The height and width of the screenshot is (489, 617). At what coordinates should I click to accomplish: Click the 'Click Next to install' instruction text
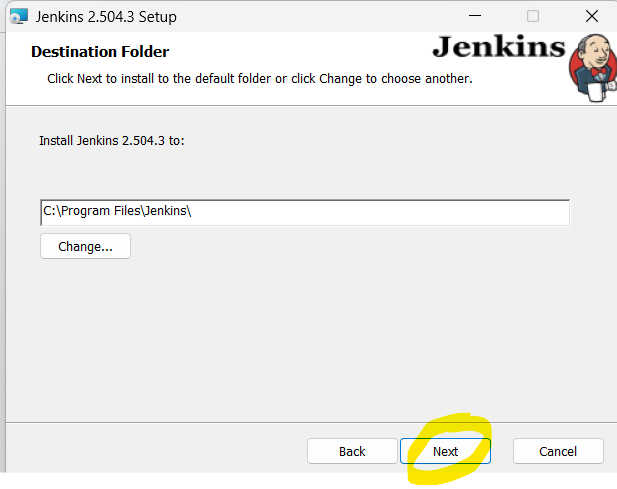(260, 79)
